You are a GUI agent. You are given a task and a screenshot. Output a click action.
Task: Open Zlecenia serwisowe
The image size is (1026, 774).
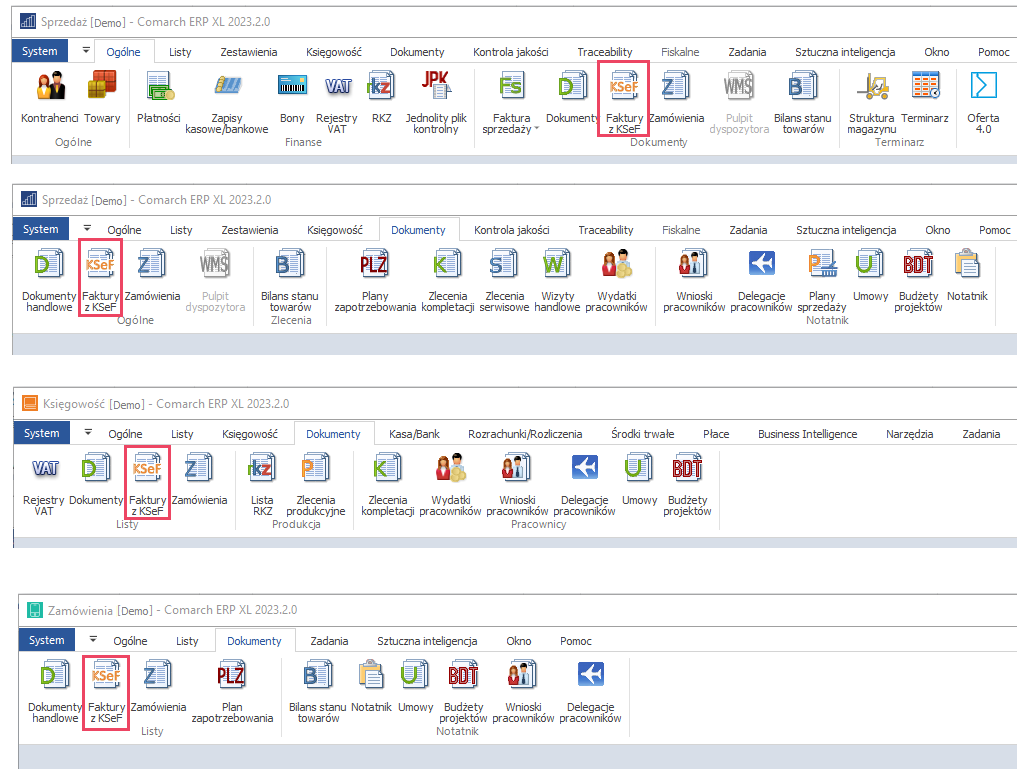coord(504,281)
